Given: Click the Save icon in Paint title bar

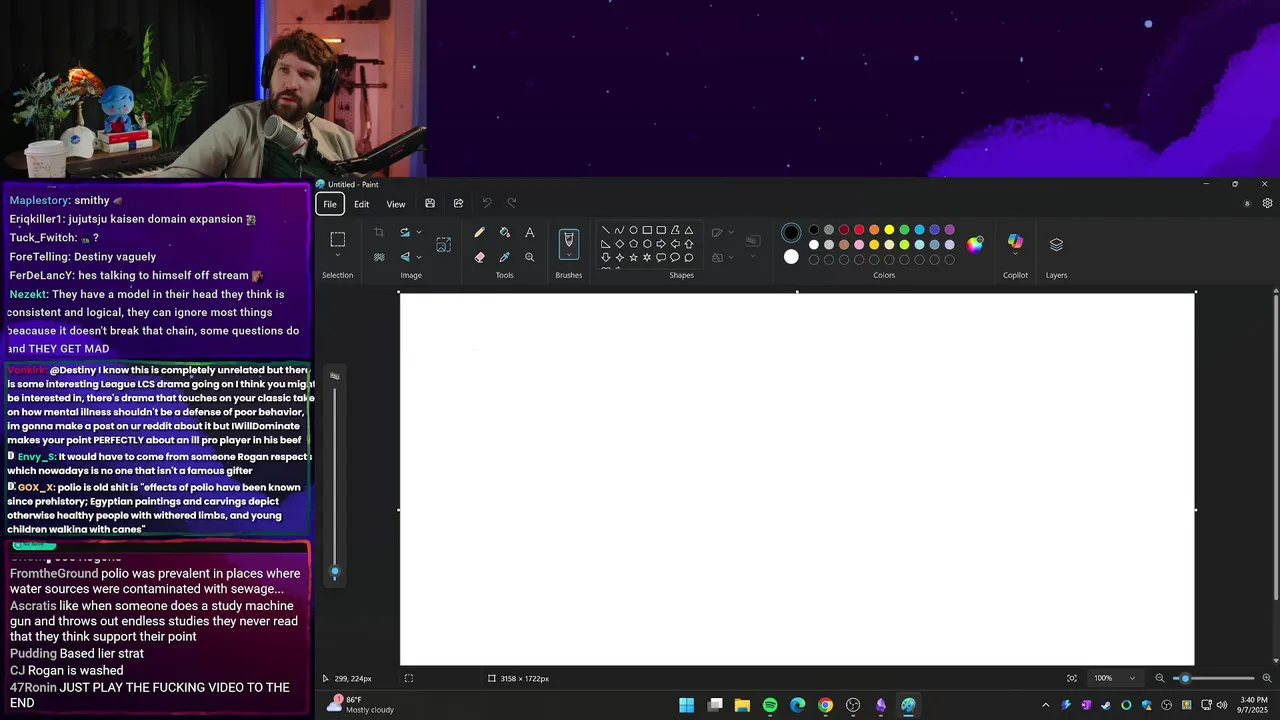Looking at the screenshot, I should [430, 204].
